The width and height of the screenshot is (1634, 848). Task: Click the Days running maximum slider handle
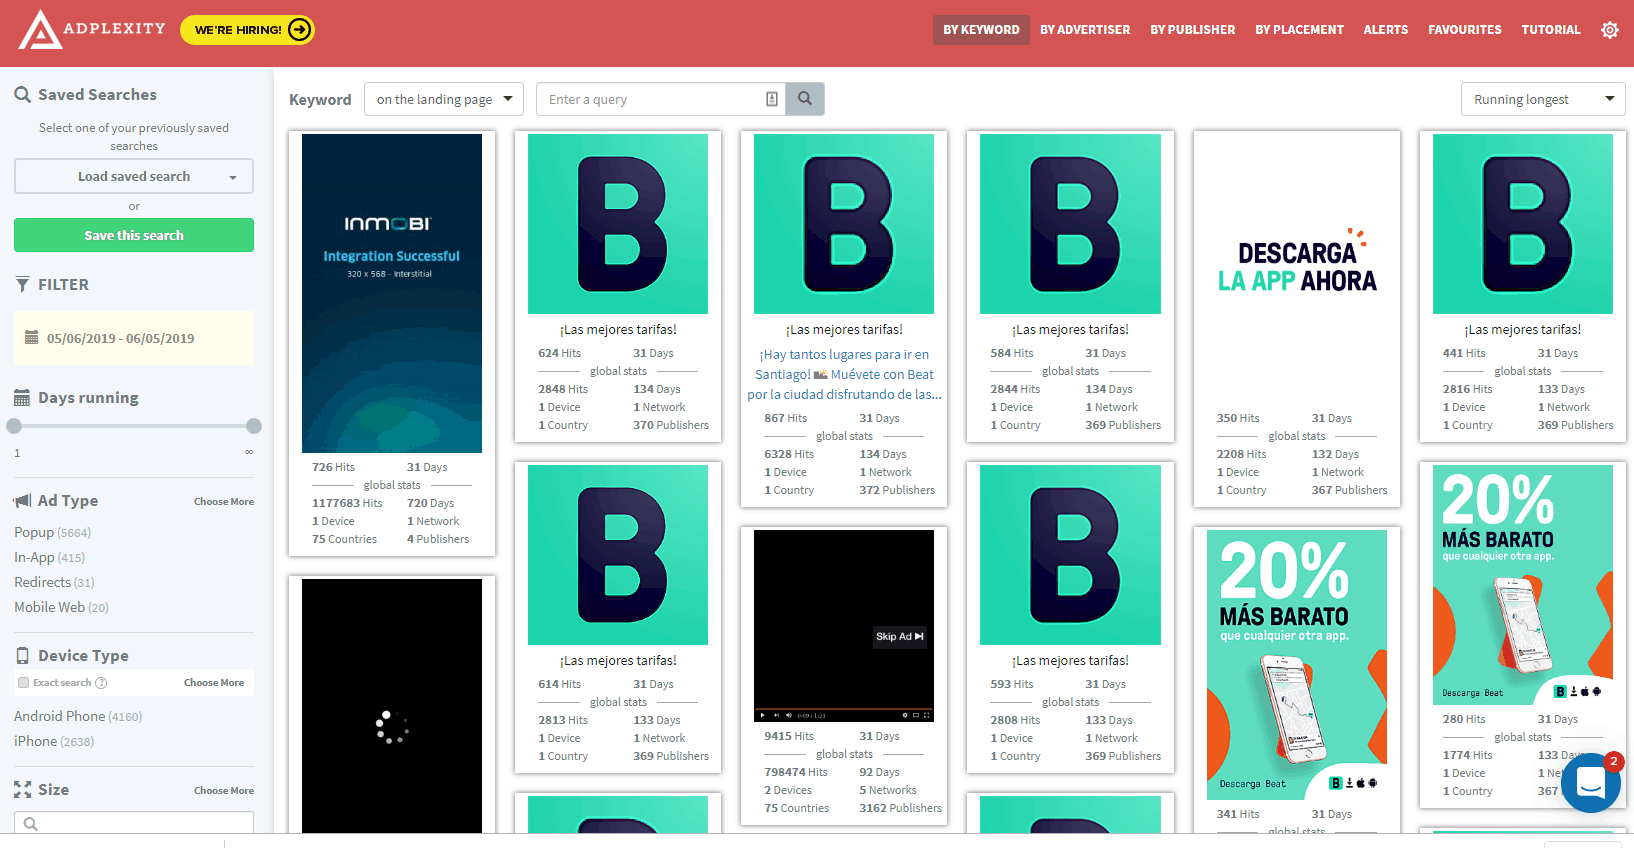click(254, 426)
